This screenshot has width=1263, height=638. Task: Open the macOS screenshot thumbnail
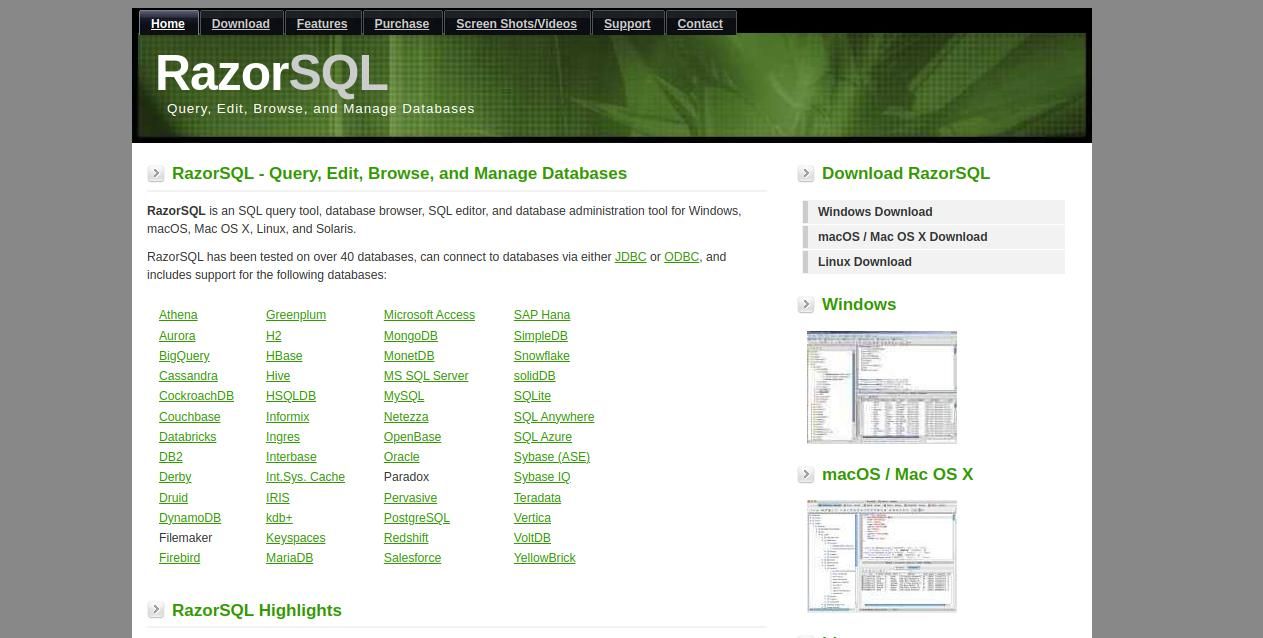882,556
